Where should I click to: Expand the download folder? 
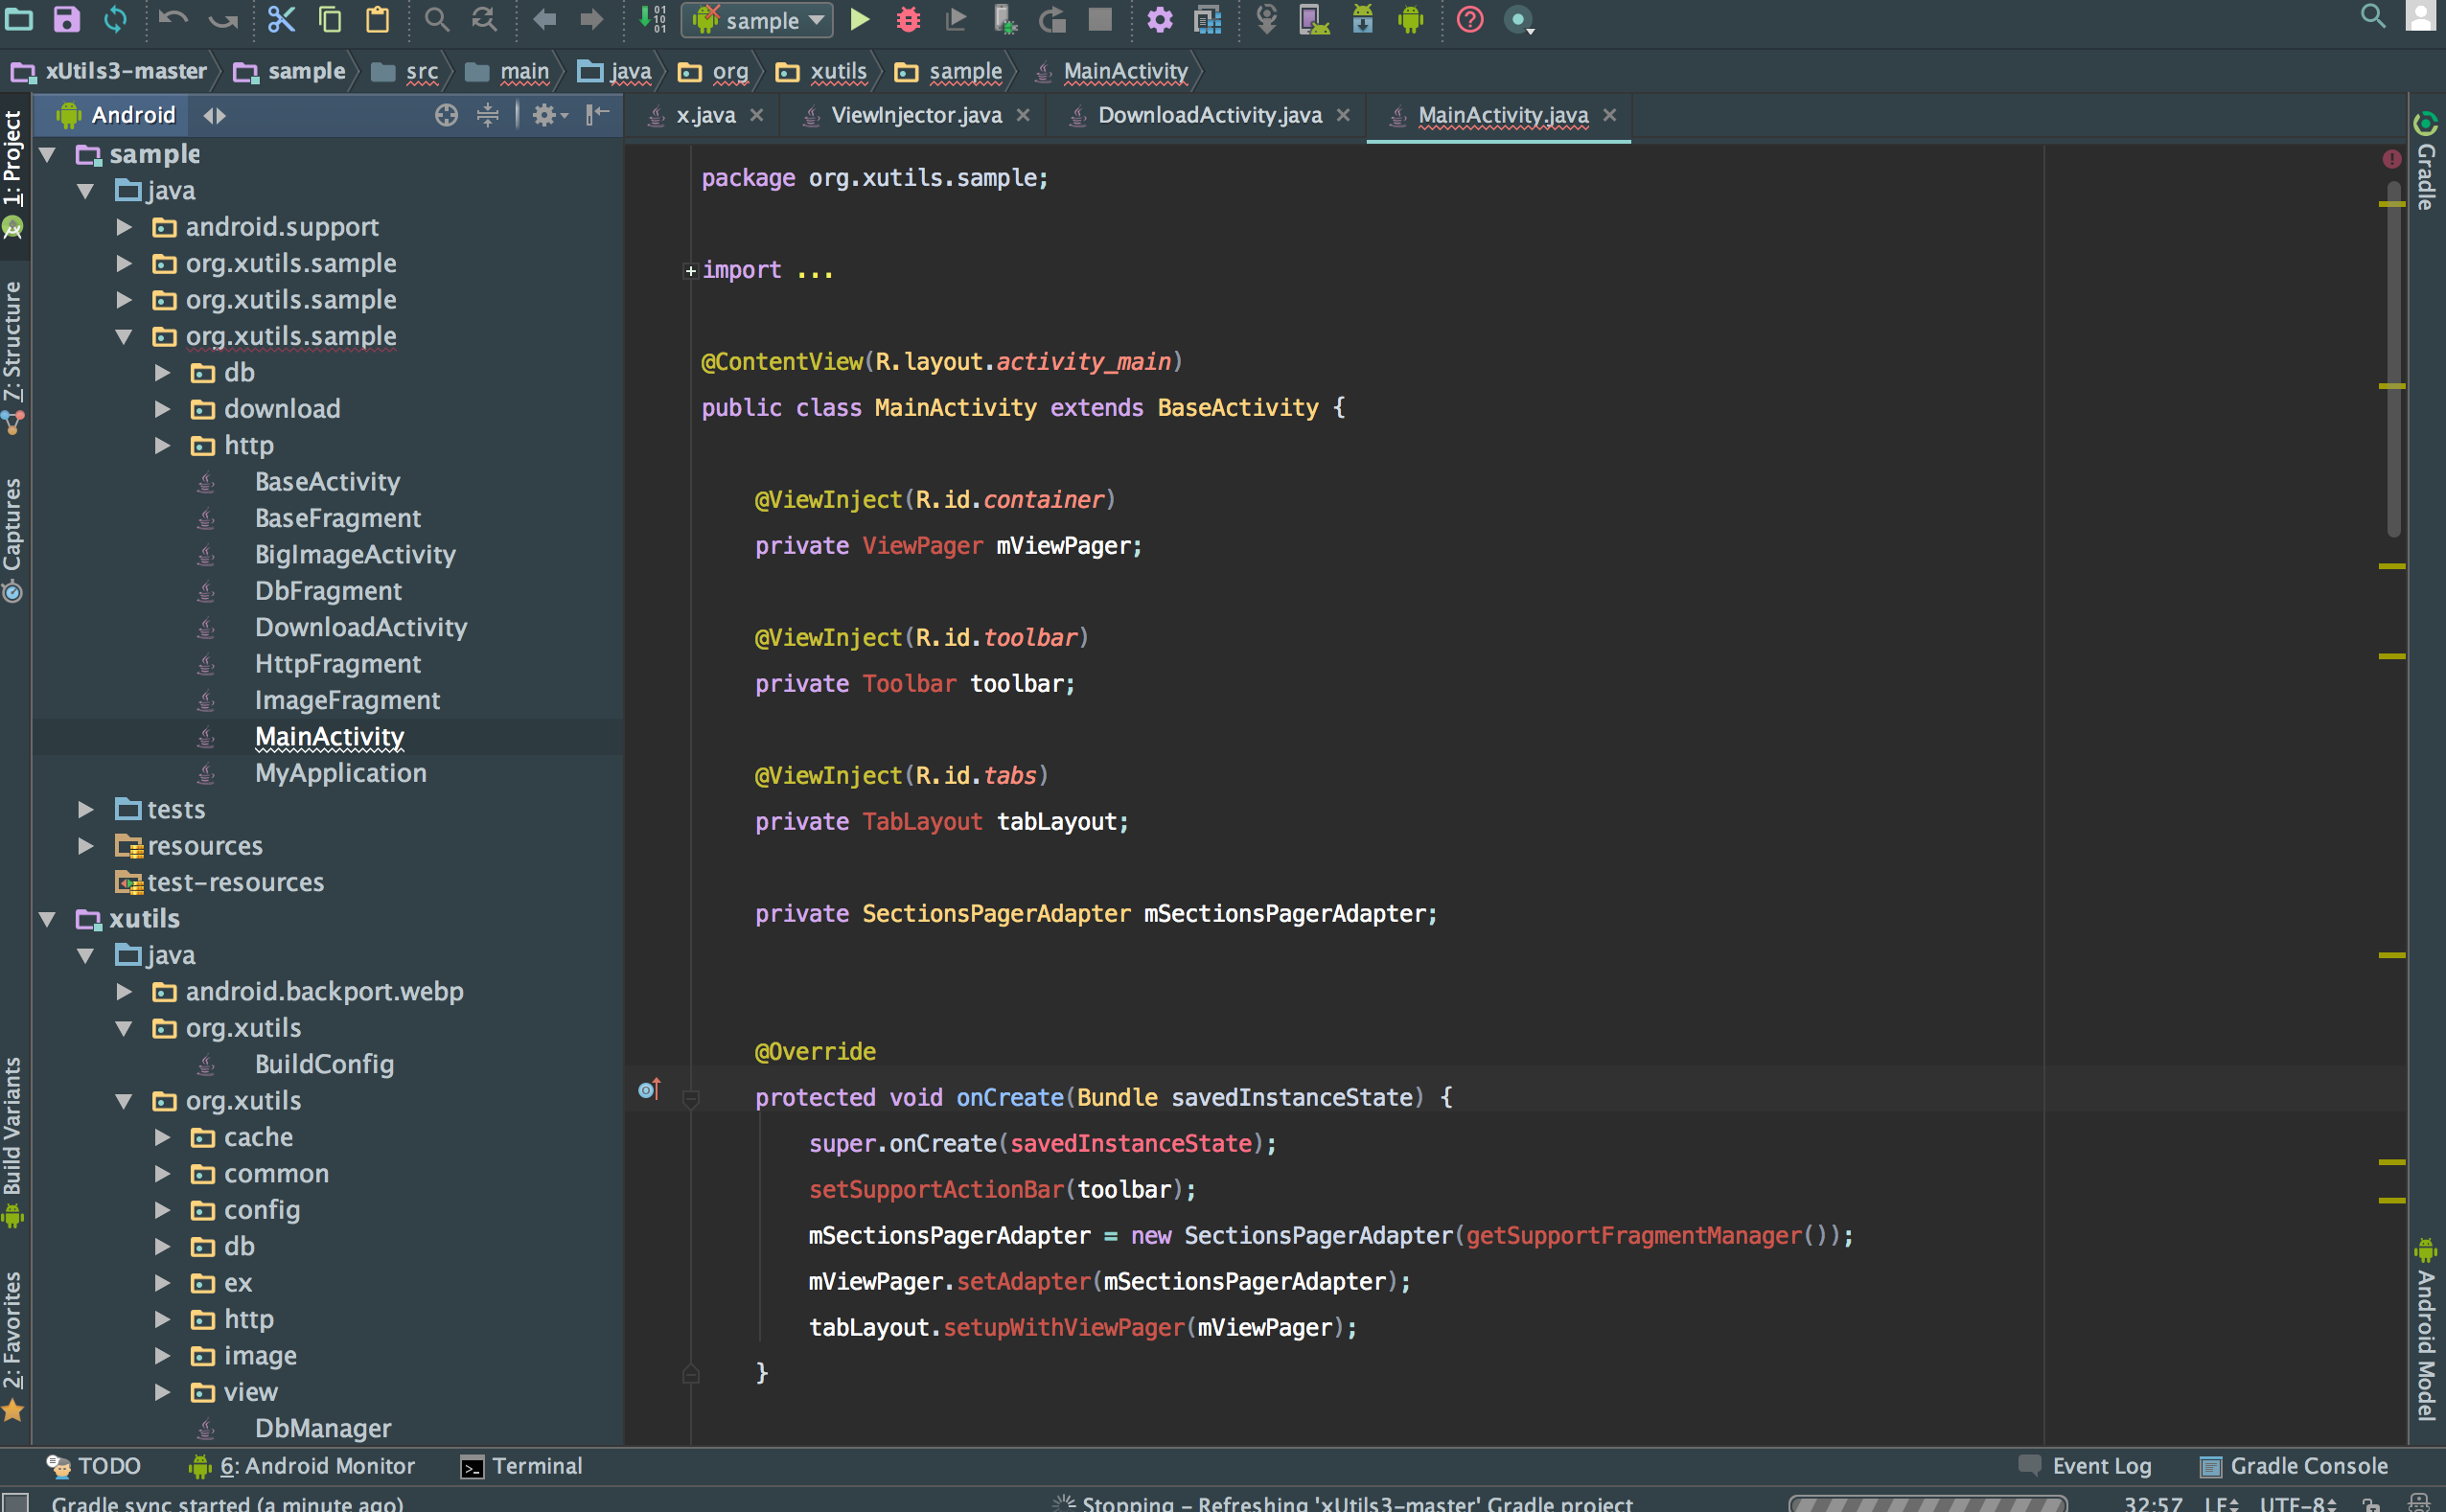coord(162,409)
